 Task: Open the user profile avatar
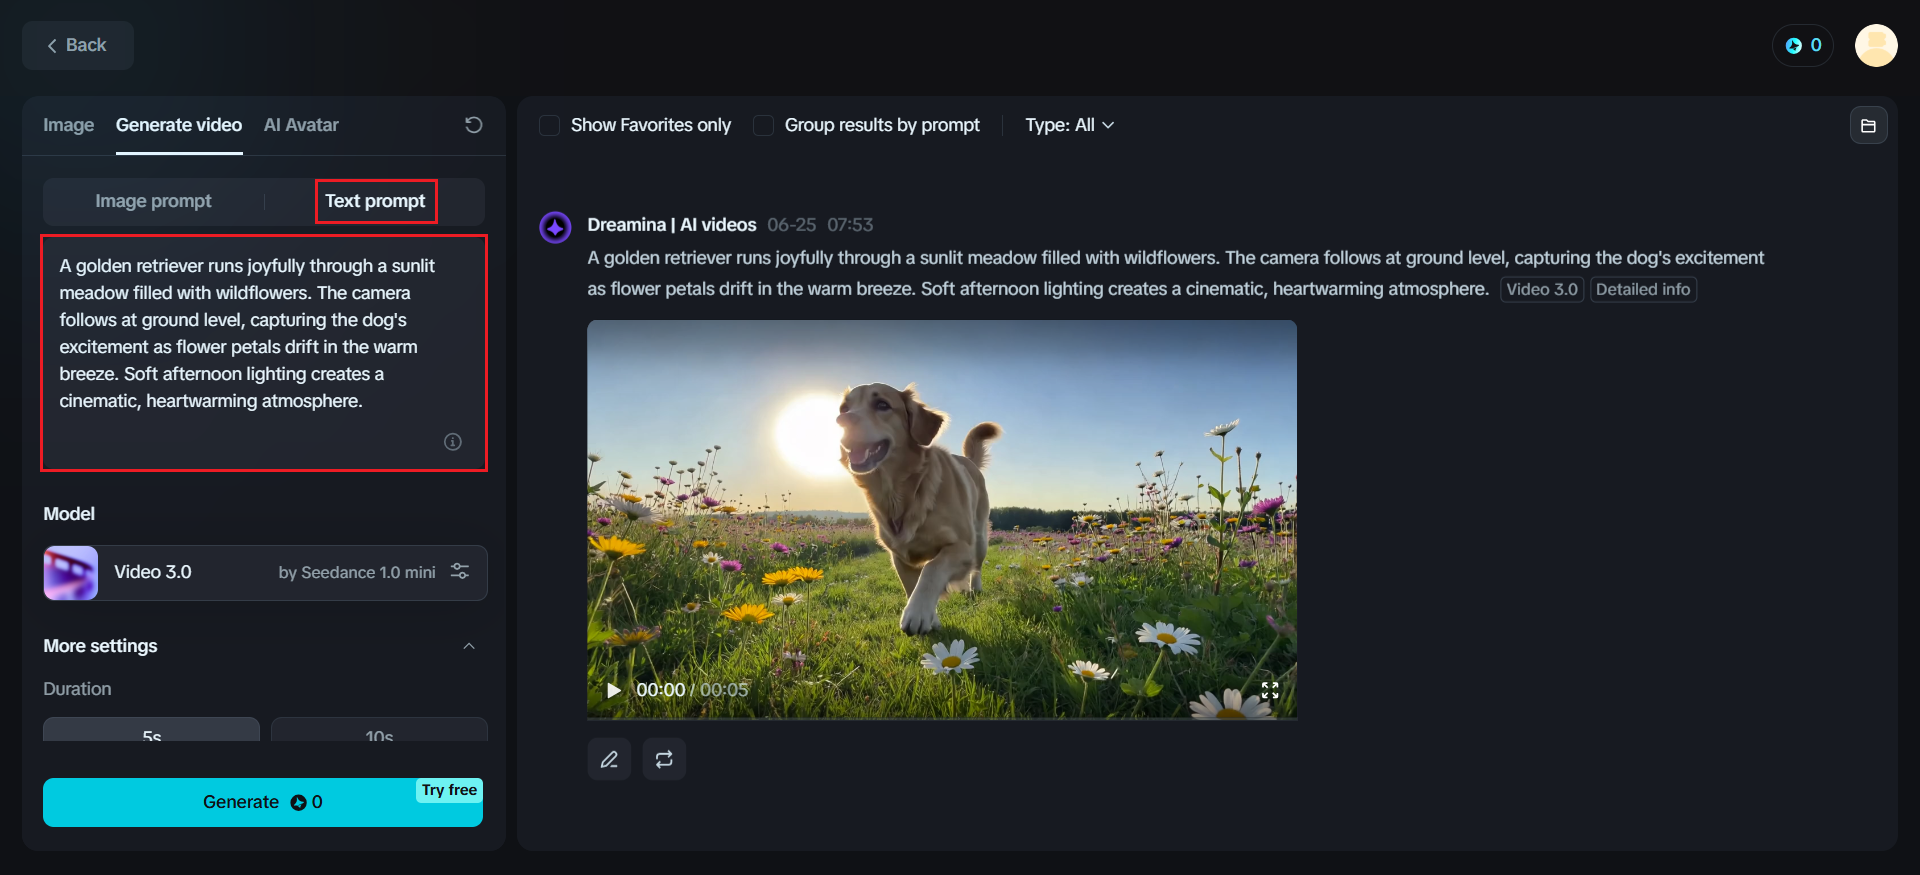click(1876, 46)
